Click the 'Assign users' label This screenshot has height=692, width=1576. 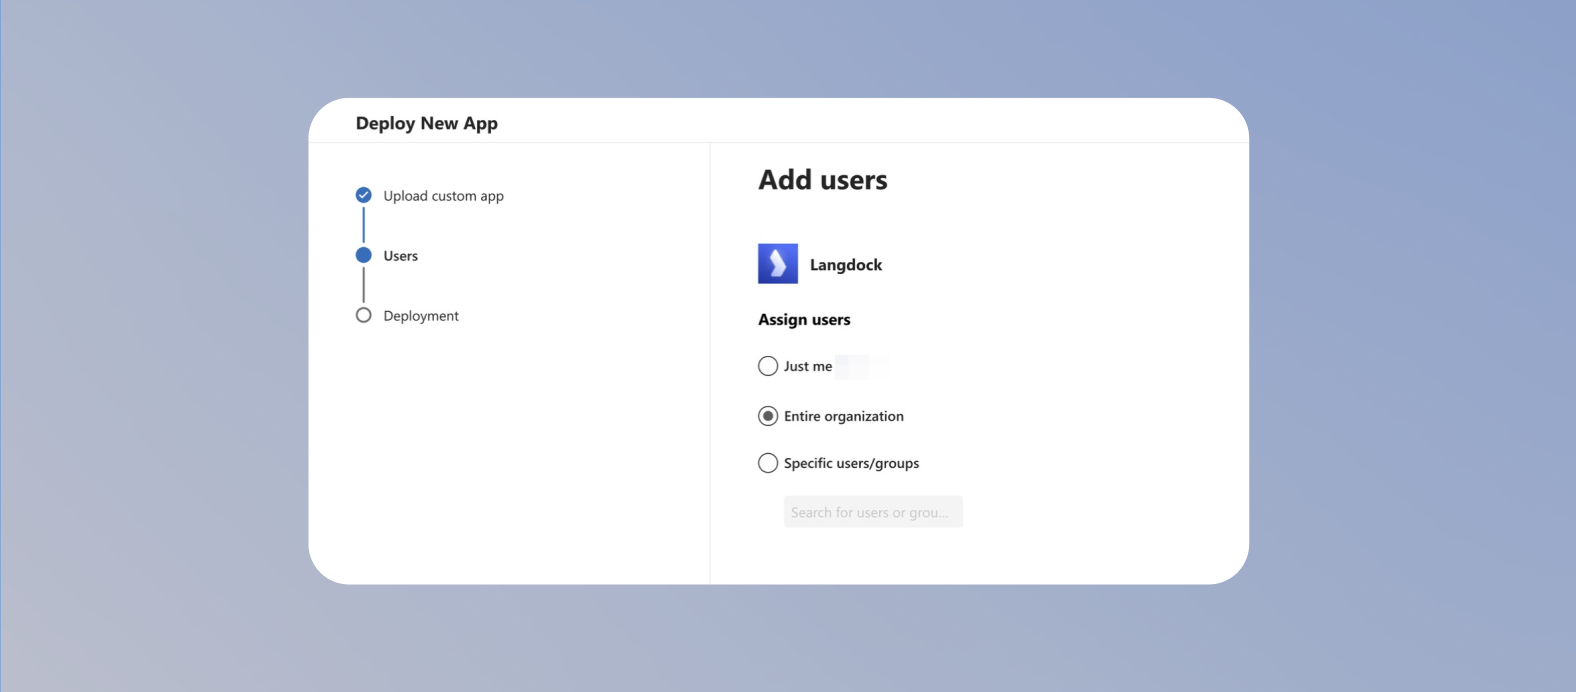click(804, 320)
